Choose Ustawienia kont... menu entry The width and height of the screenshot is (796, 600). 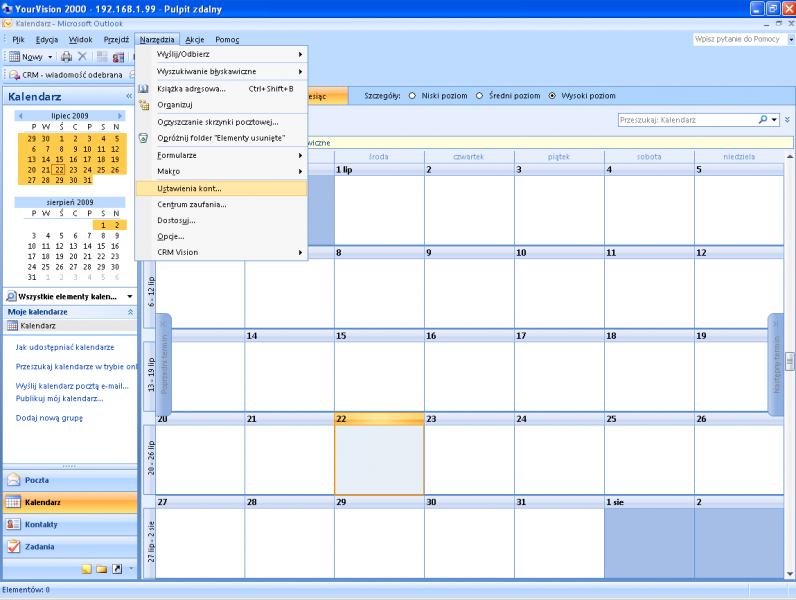(221, 188)
